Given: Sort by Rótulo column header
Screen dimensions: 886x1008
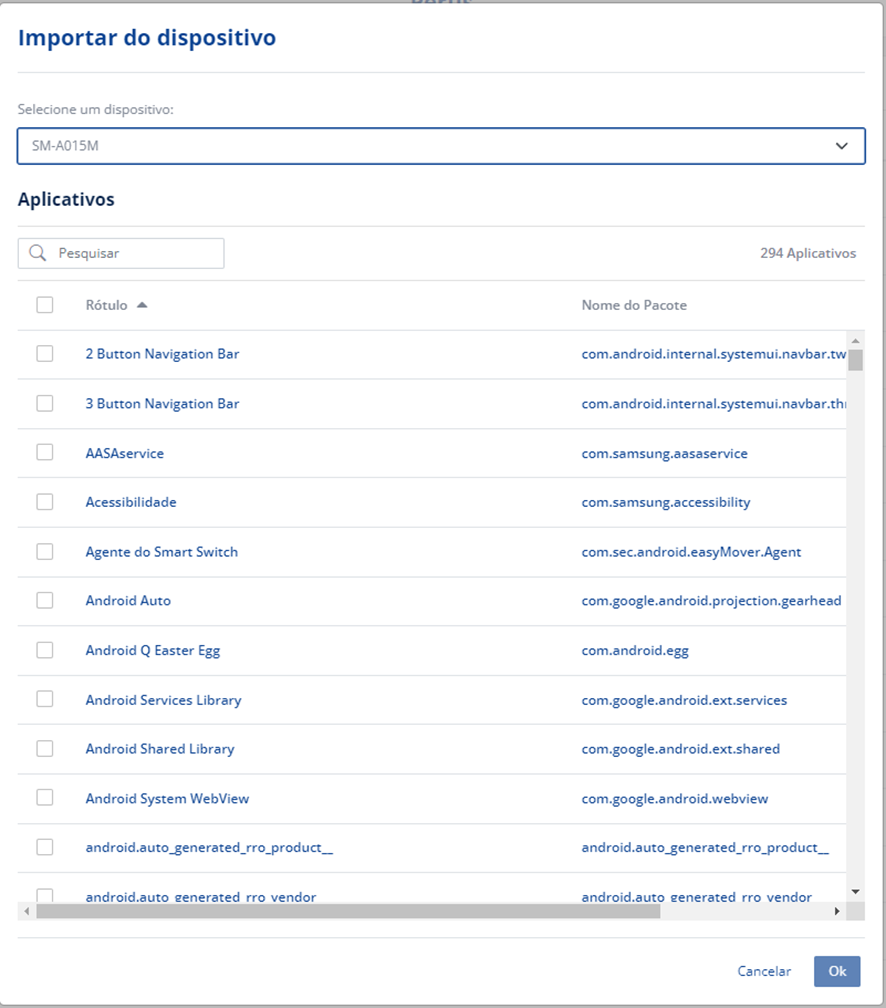Looking at the screenshot, I should 106,305.
